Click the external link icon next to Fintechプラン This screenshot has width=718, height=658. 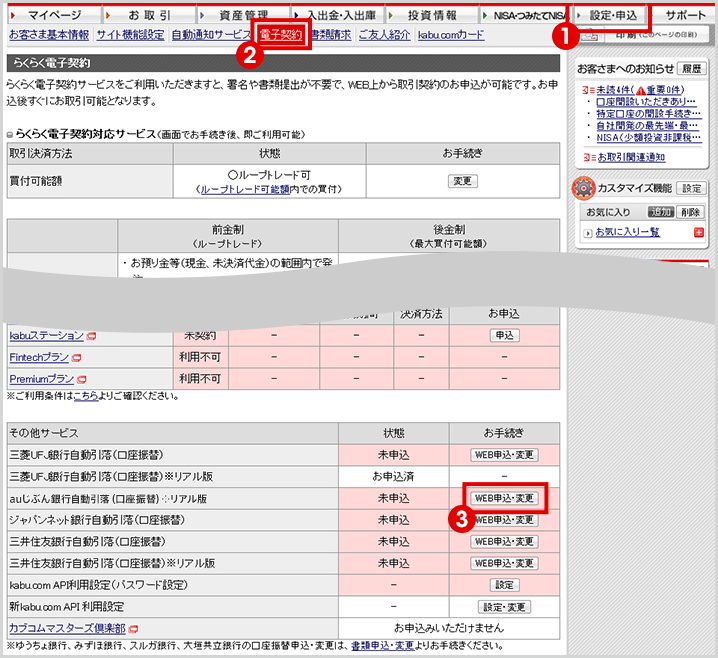click(77, 358)
